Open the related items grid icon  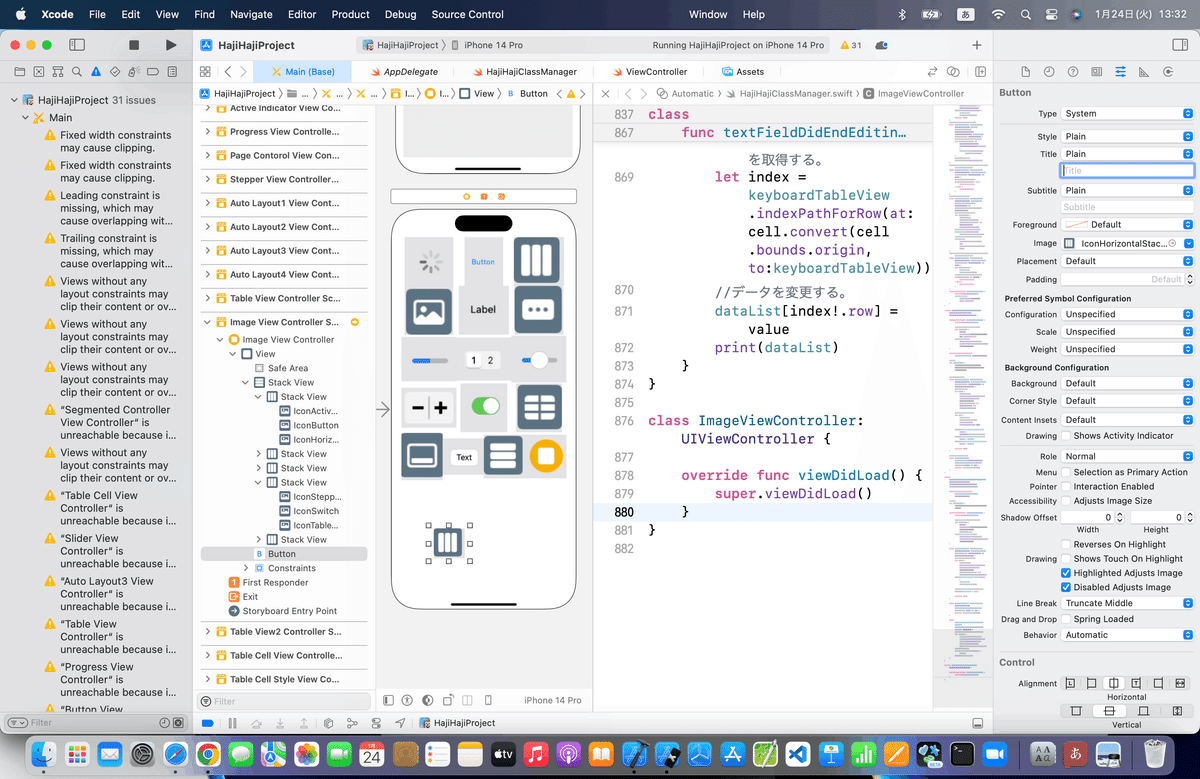pos(205,72)
